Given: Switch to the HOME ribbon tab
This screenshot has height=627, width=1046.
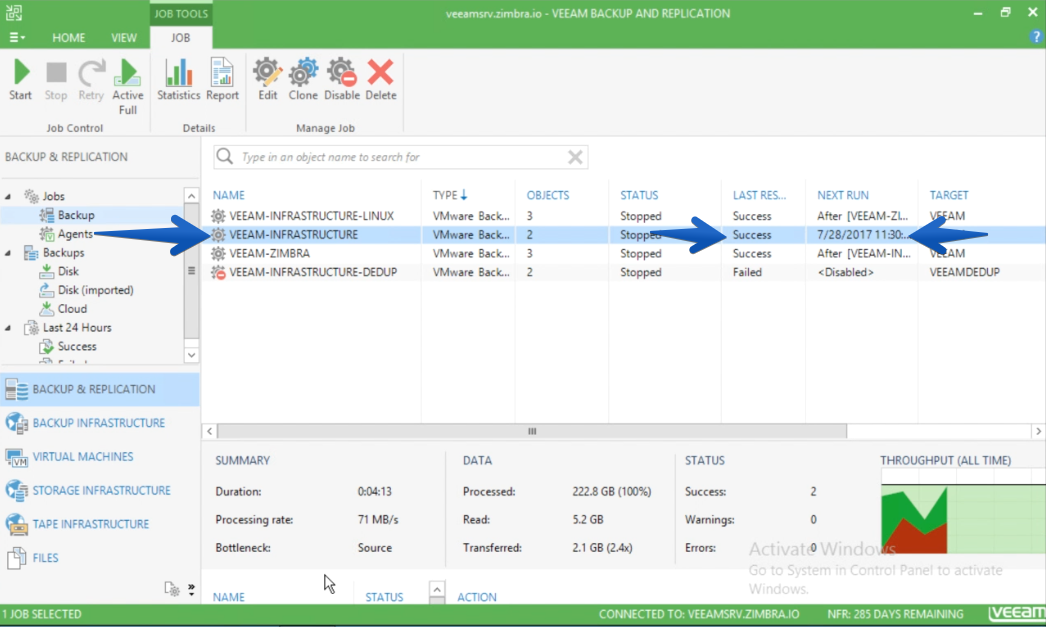Looking at the screenshot, I should coord(69,38).
